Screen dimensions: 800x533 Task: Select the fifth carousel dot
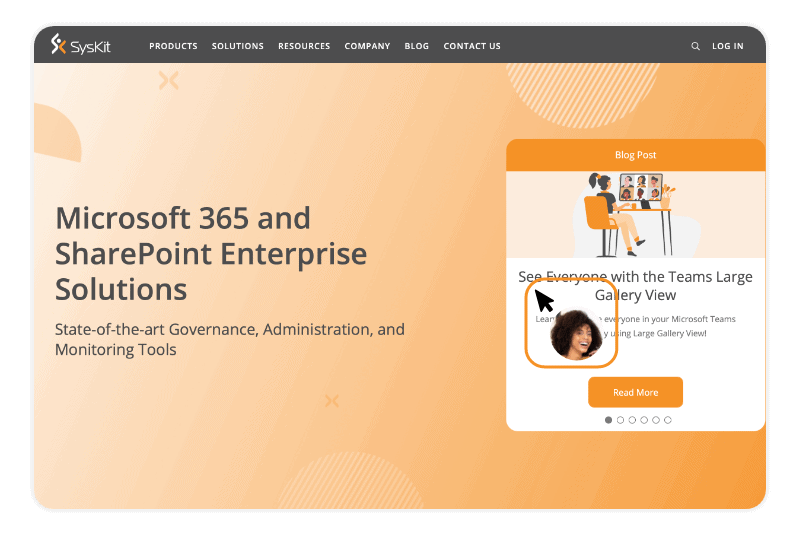pos(656,420)
